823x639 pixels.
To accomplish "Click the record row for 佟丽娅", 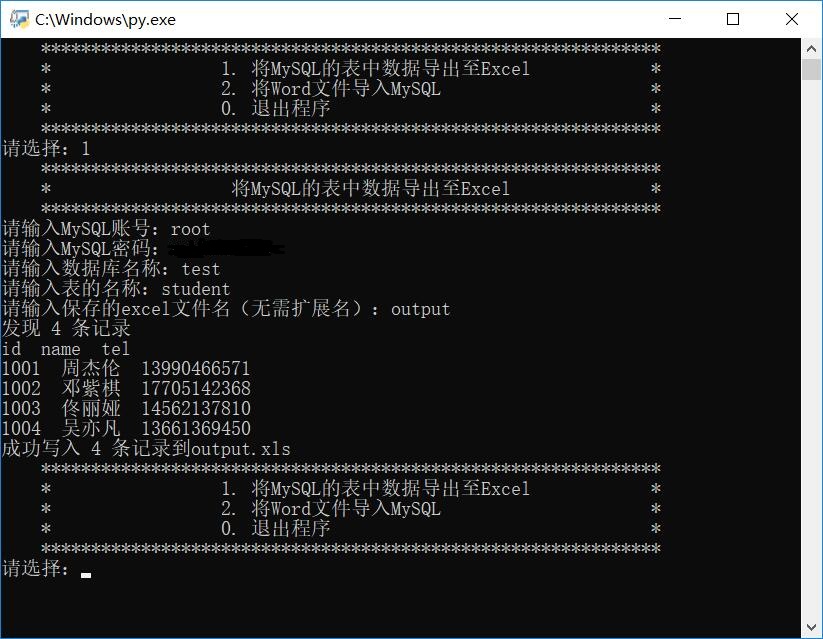I will pos(130,408).
